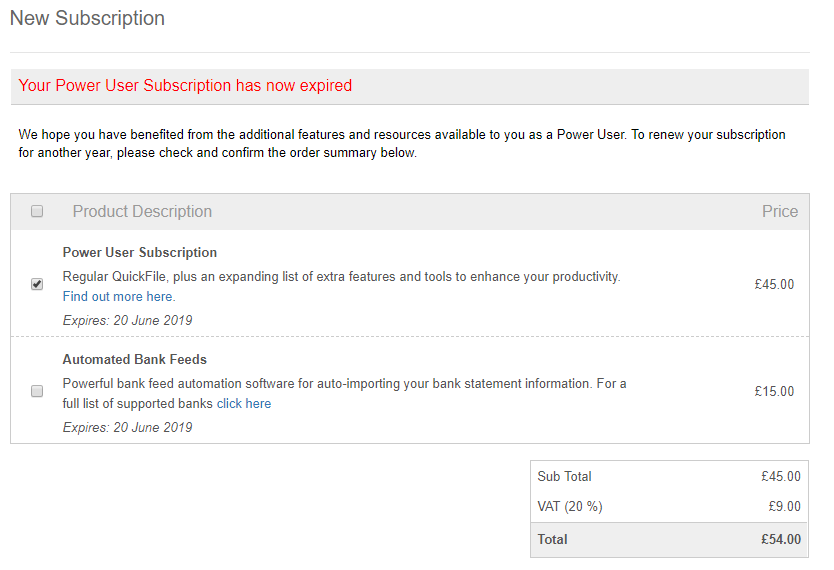834x570 pixels.
Task: Select the 'Price' column header
Action: click(780, 212)
